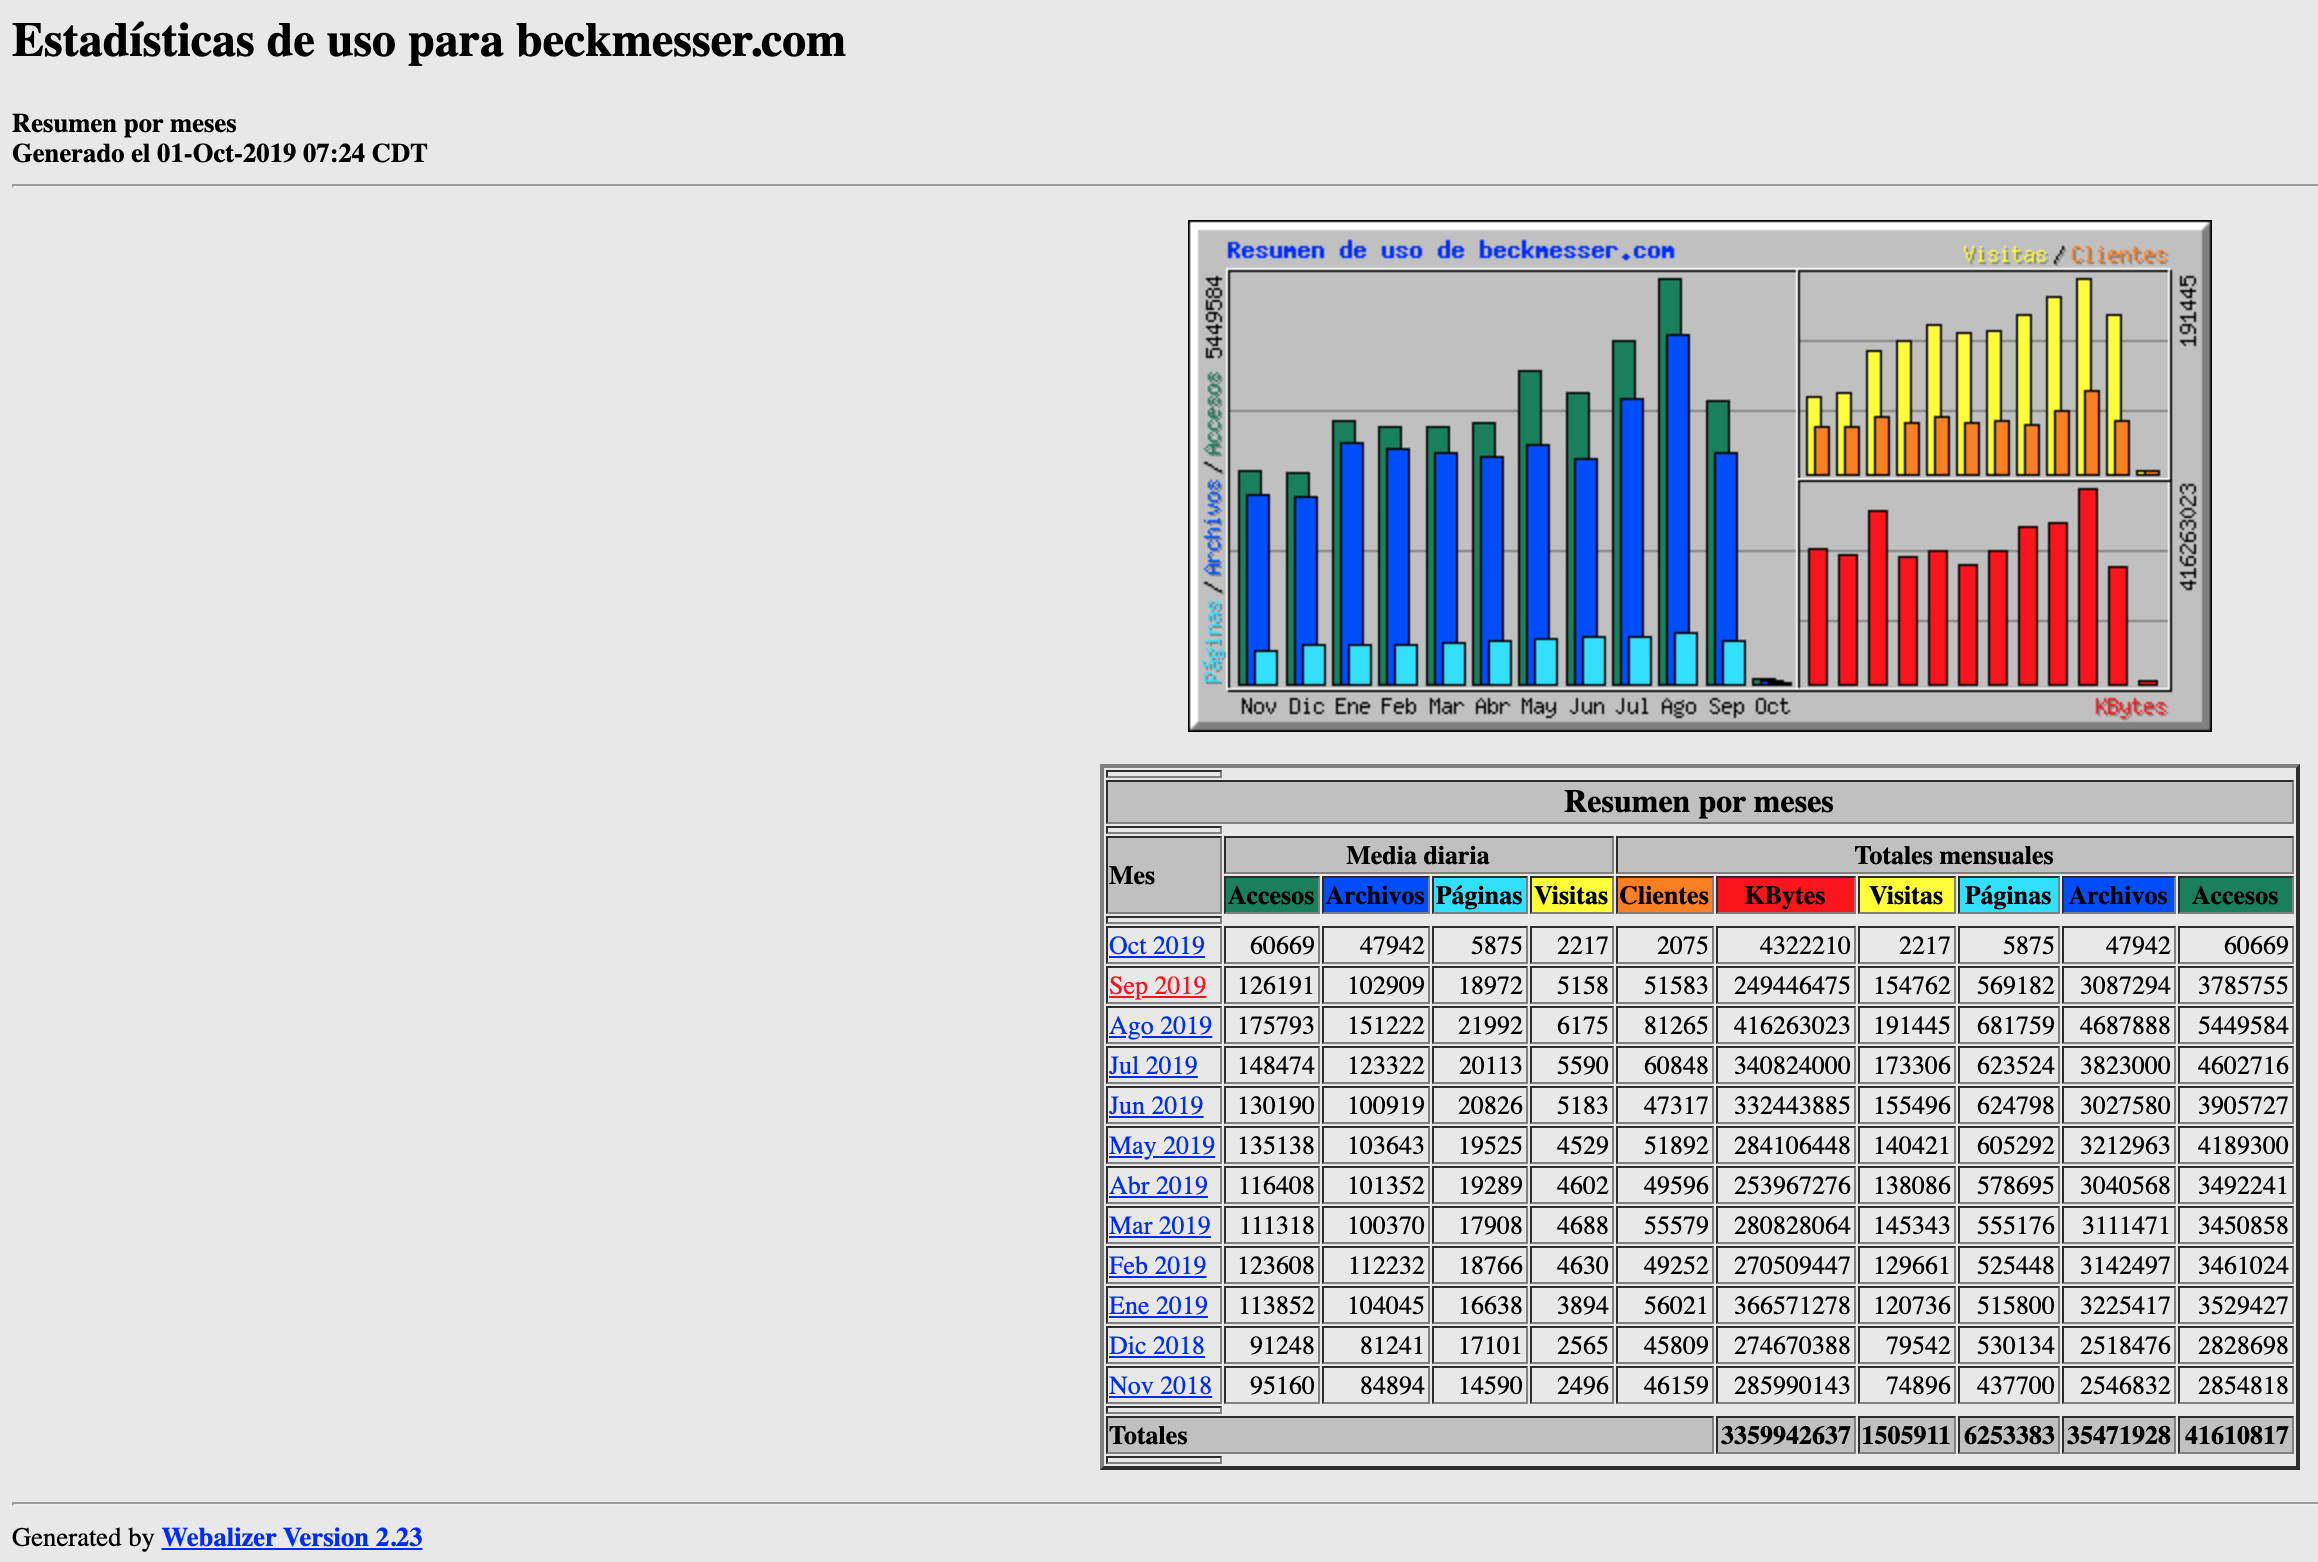Viewport: 2318px width, 1562px height.
Task: Select the Dic 2018 link
Action: point(1156,1345)
